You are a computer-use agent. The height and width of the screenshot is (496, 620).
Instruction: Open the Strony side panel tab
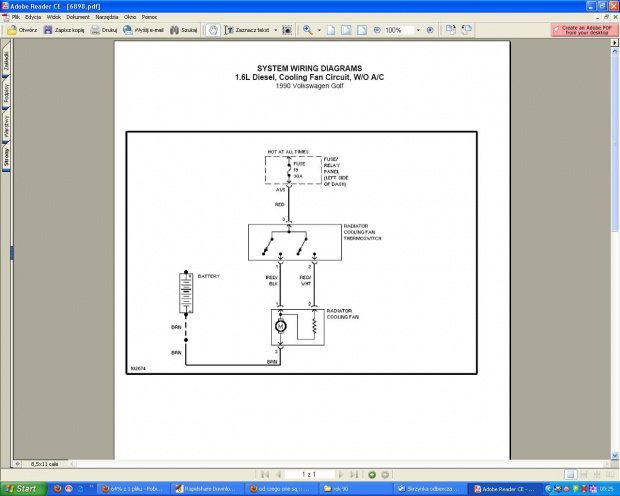coord(6,157)
